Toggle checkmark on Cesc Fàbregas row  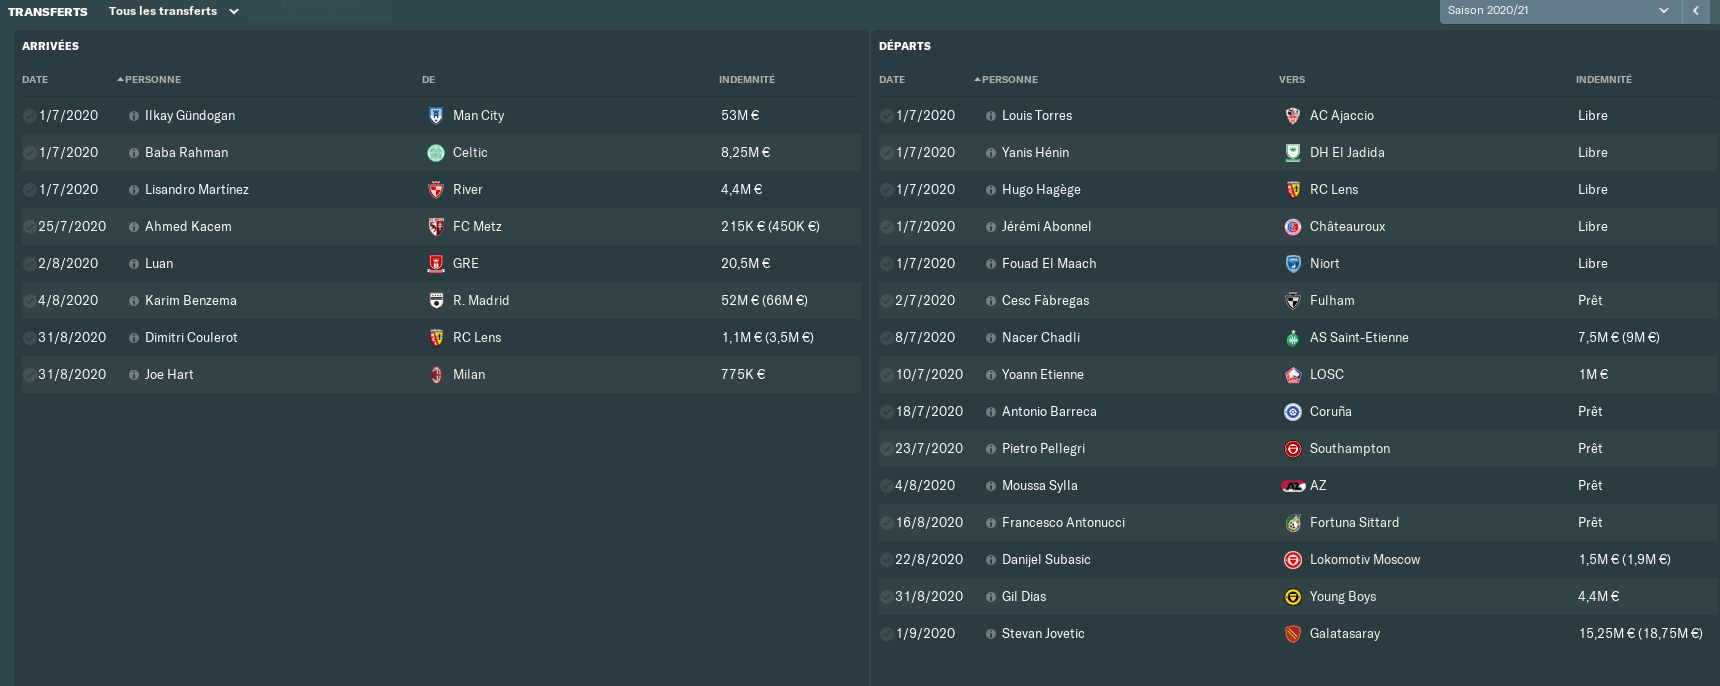[887, 301]
